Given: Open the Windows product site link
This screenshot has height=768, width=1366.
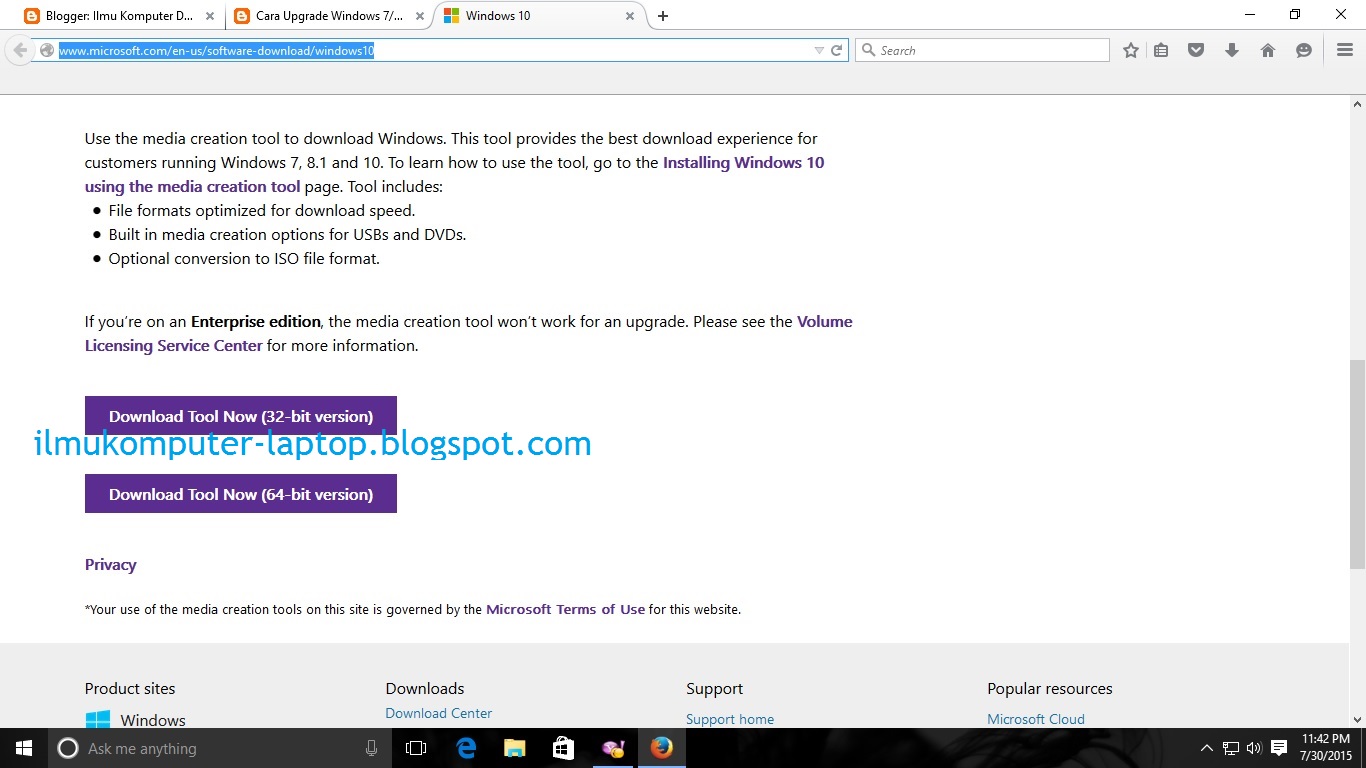Looking at the screenshot, I should coord(135,720).
